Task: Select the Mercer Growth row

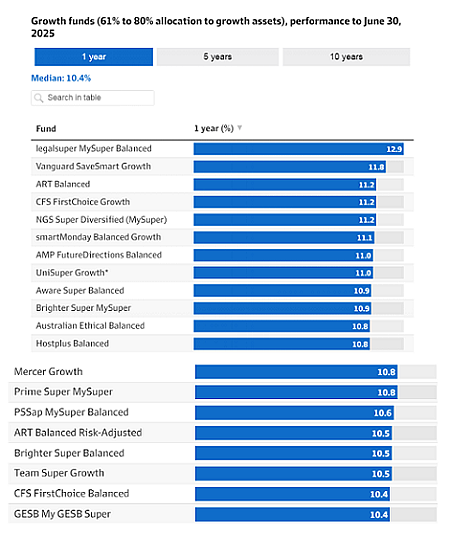Action: (222, 372)
